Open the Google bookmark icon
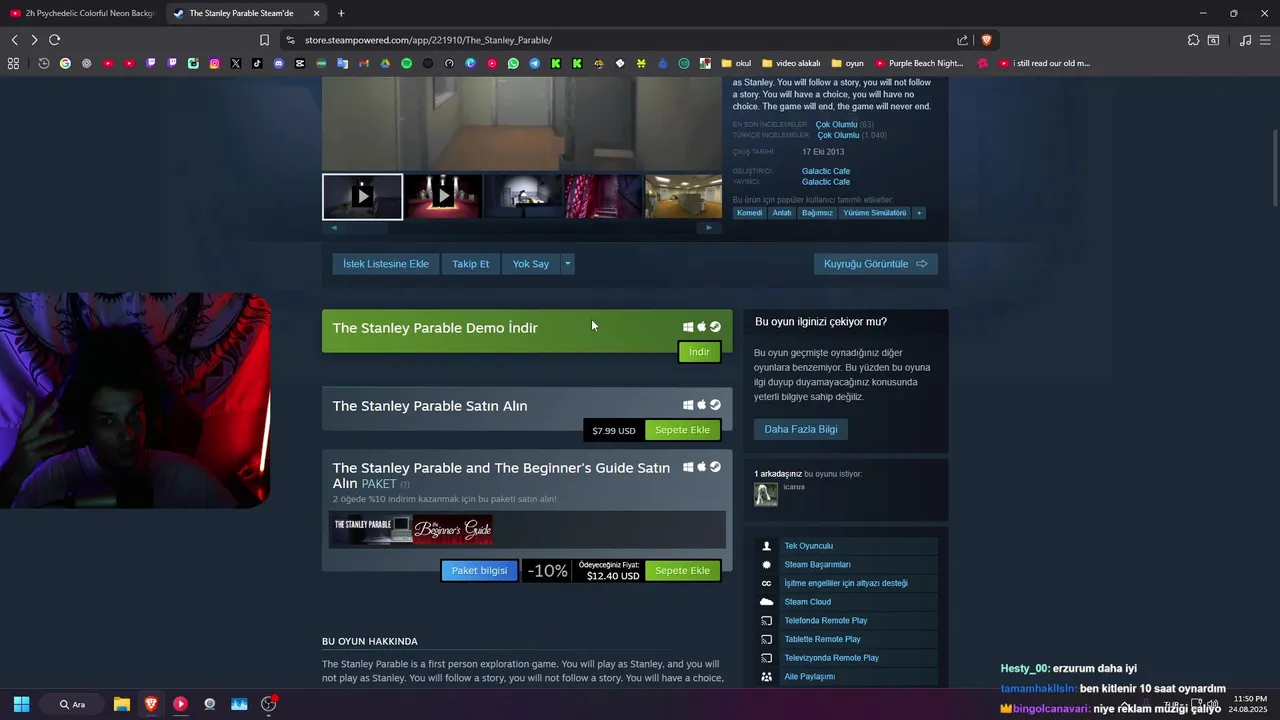1280x720 pixels. point(65,63)
